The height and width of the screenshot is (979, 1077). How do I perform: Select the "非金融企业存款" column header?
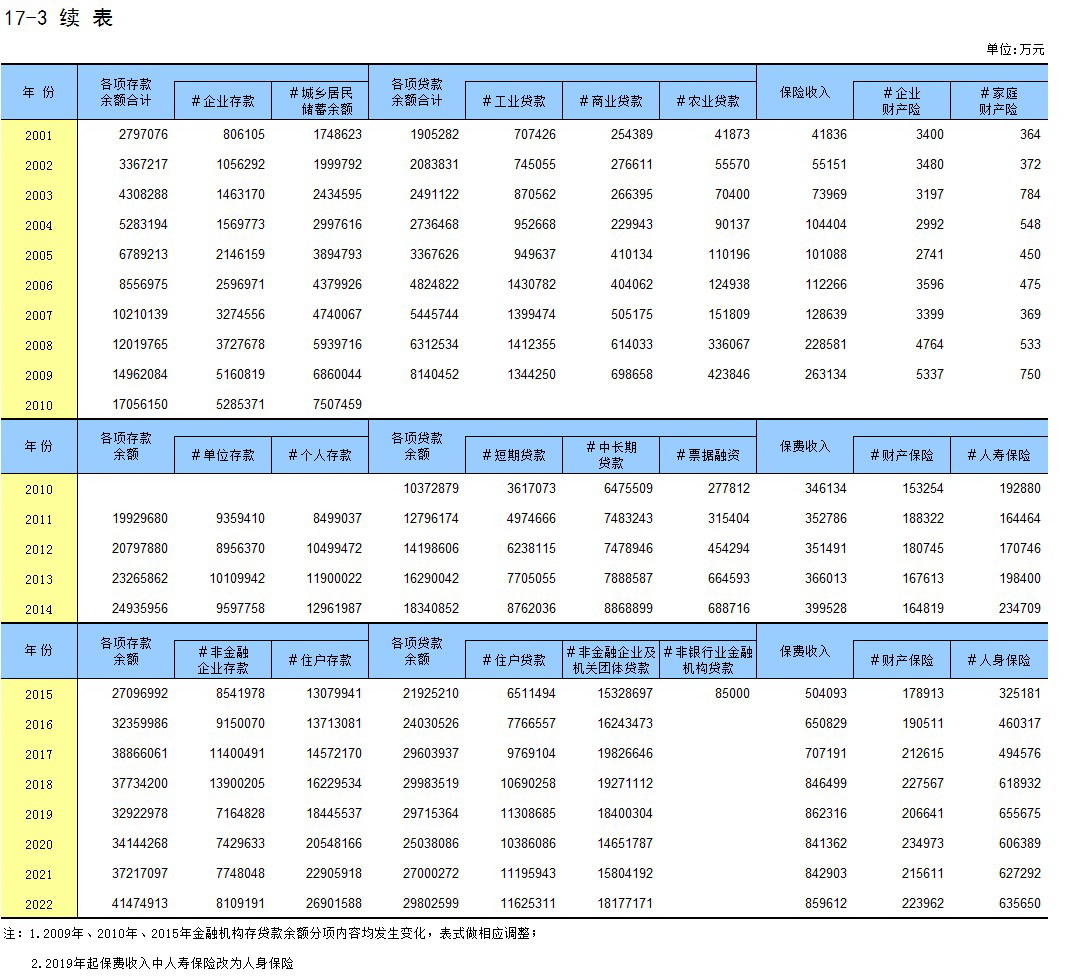coord(222,660)
